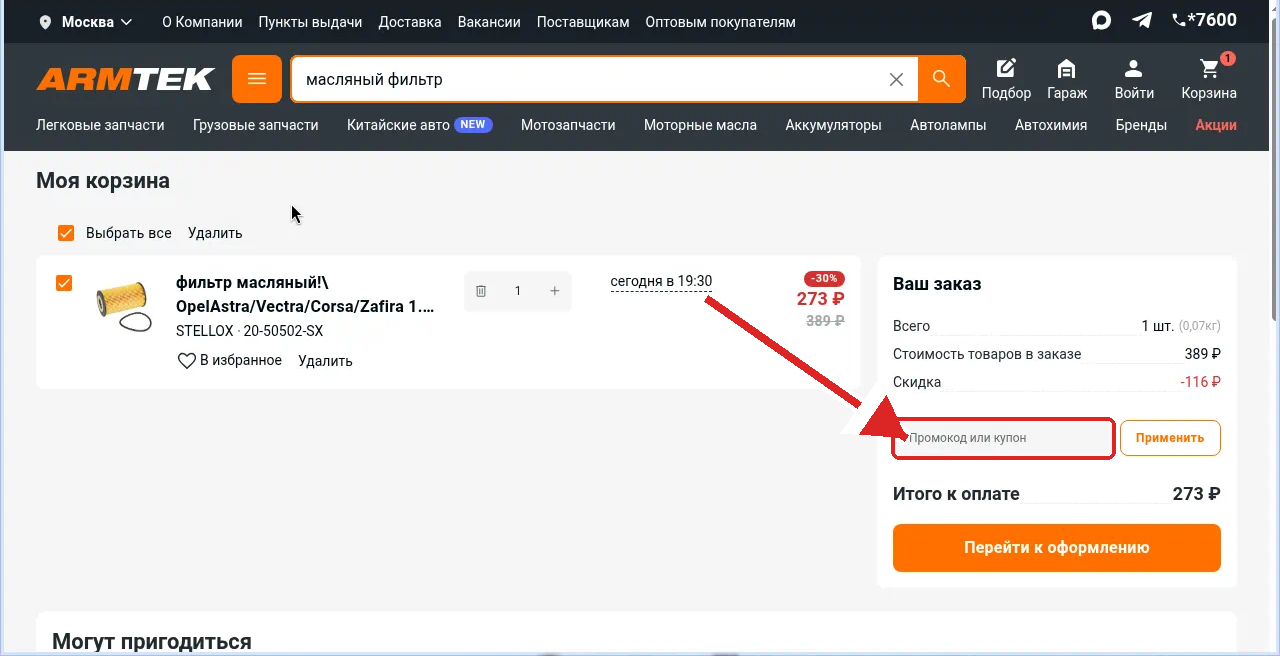Select Мотозапчасти category
The image size is (1280, 656).
pyautogui.click(x=568, y=125)
